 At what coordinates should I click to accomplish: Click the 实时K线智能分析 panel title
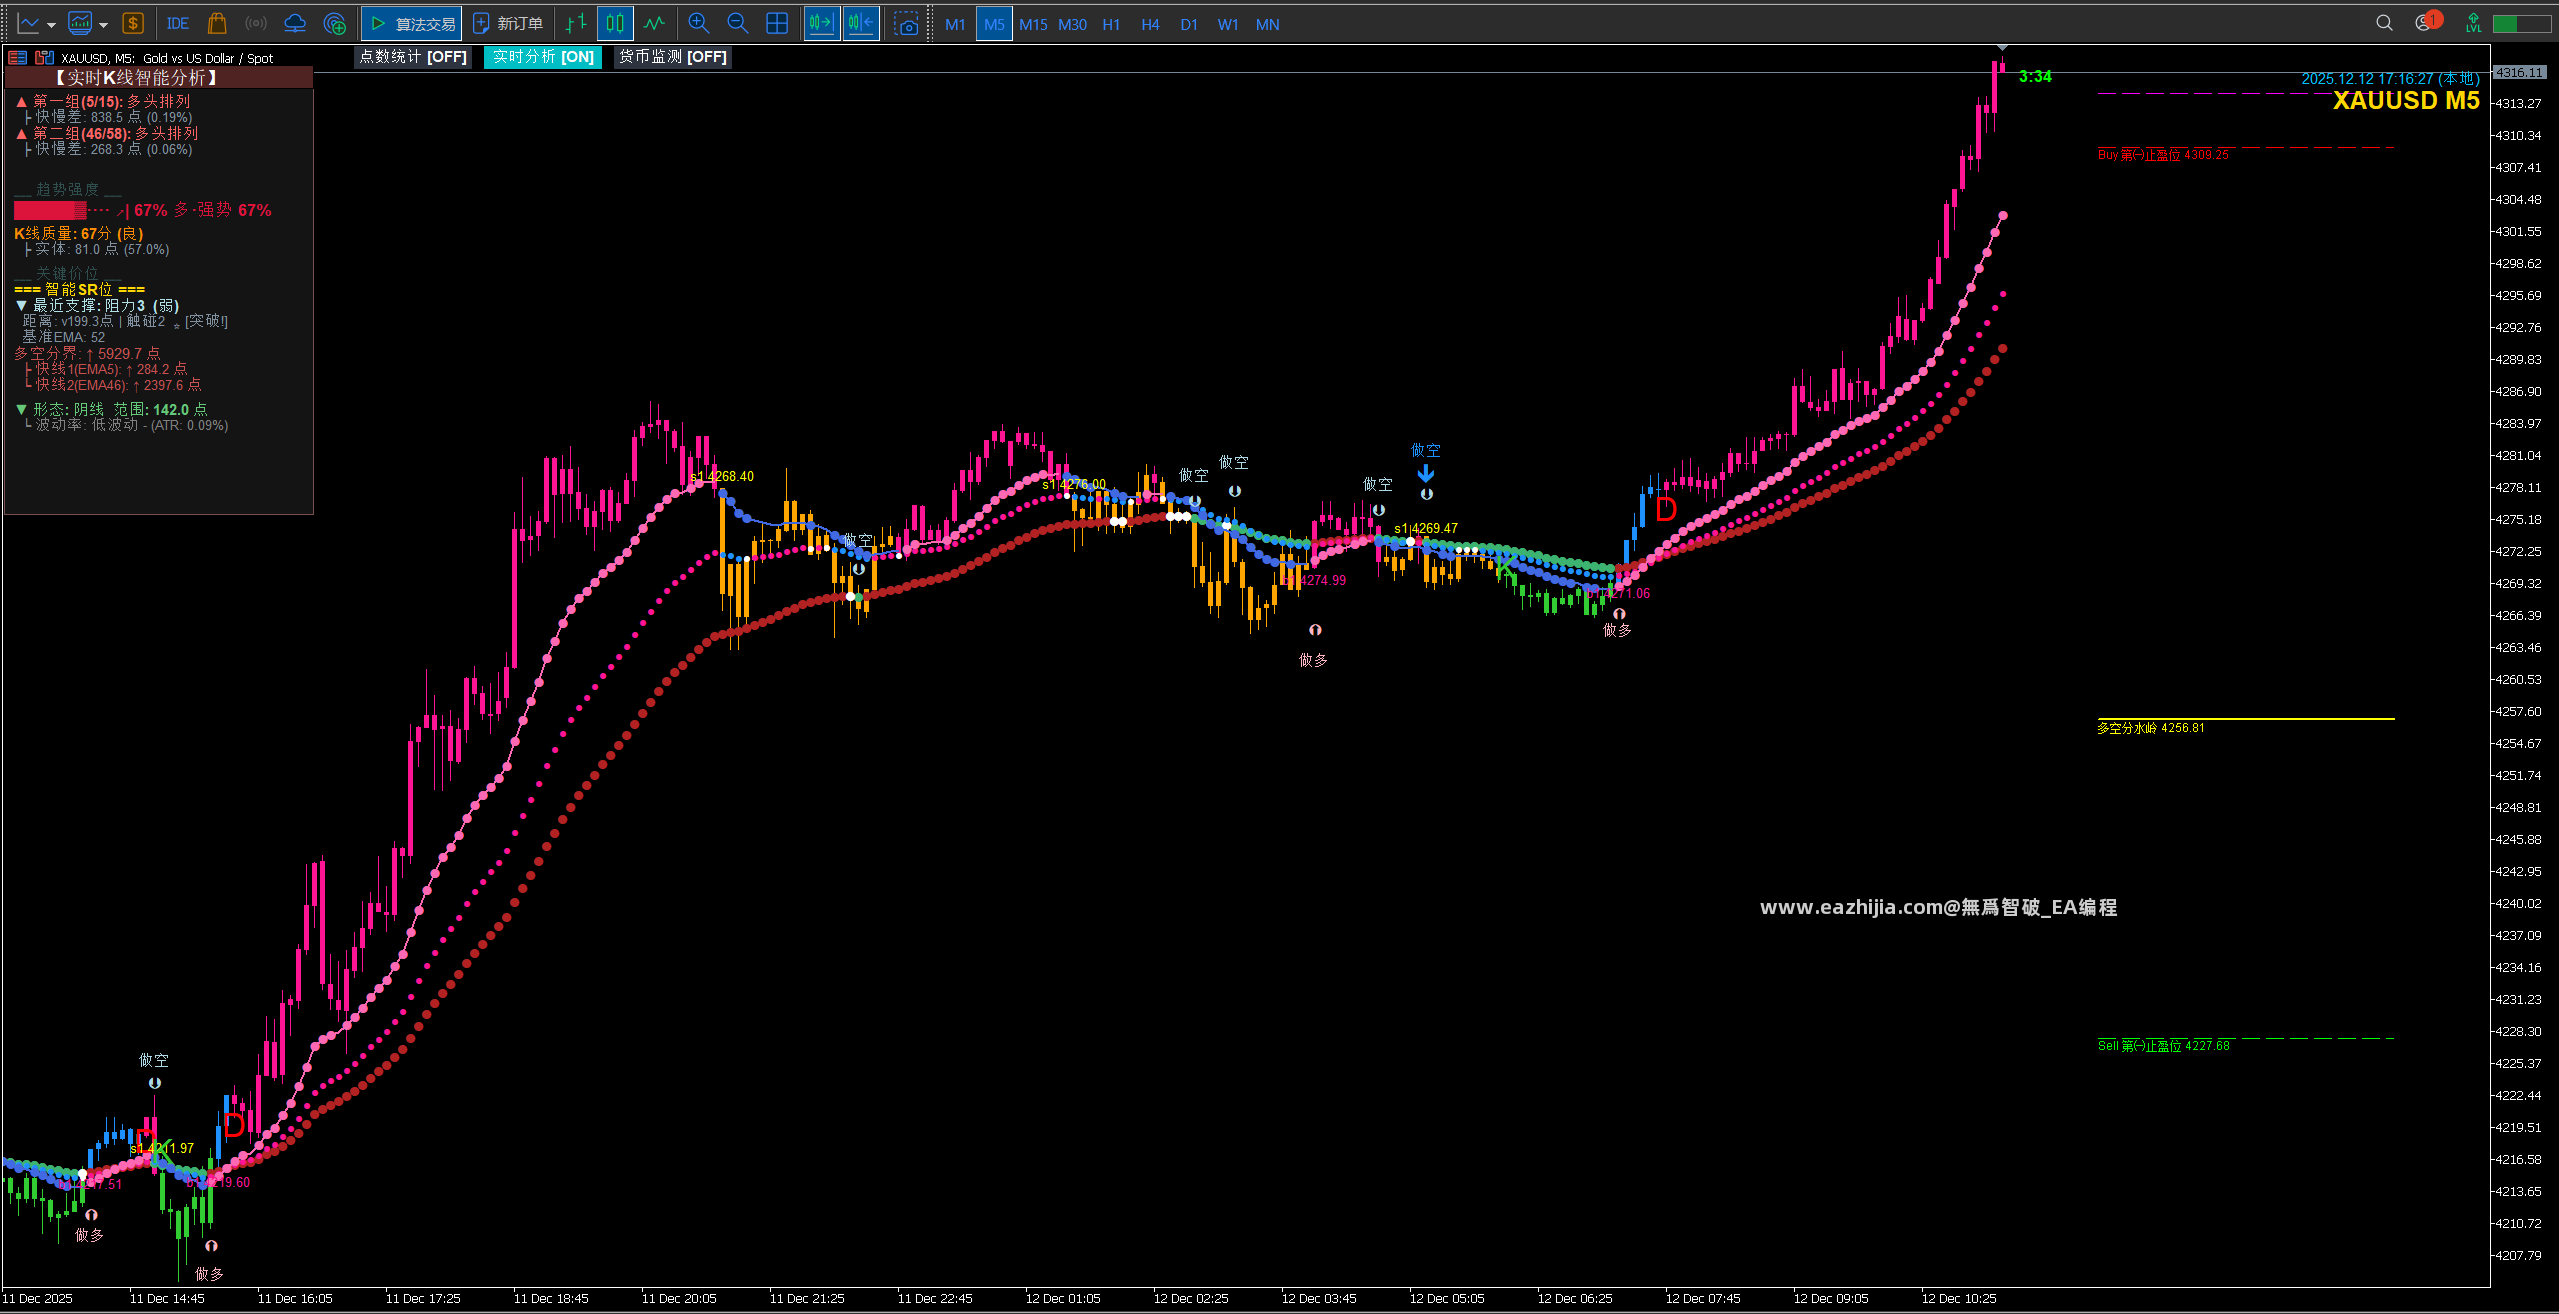(135, 77)
